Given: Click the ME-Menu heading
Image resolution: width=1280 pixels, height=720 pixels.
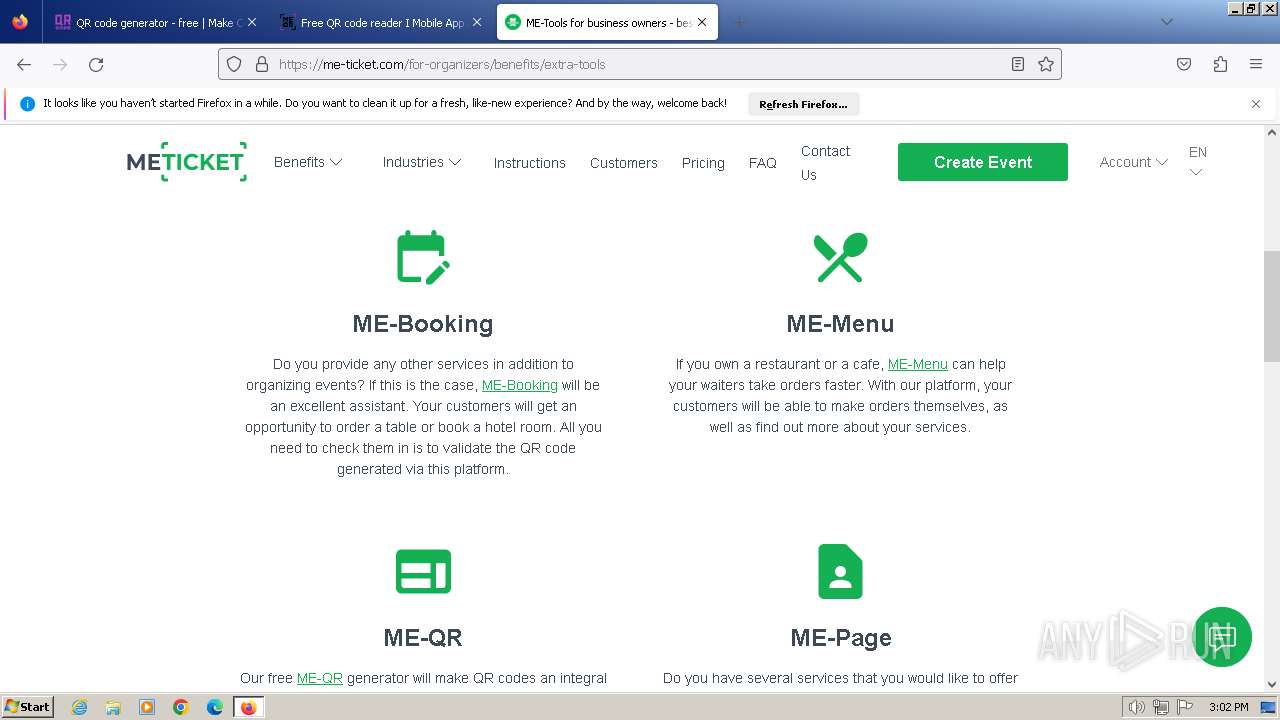Looking at the screenshot, I should coord(840,324).
